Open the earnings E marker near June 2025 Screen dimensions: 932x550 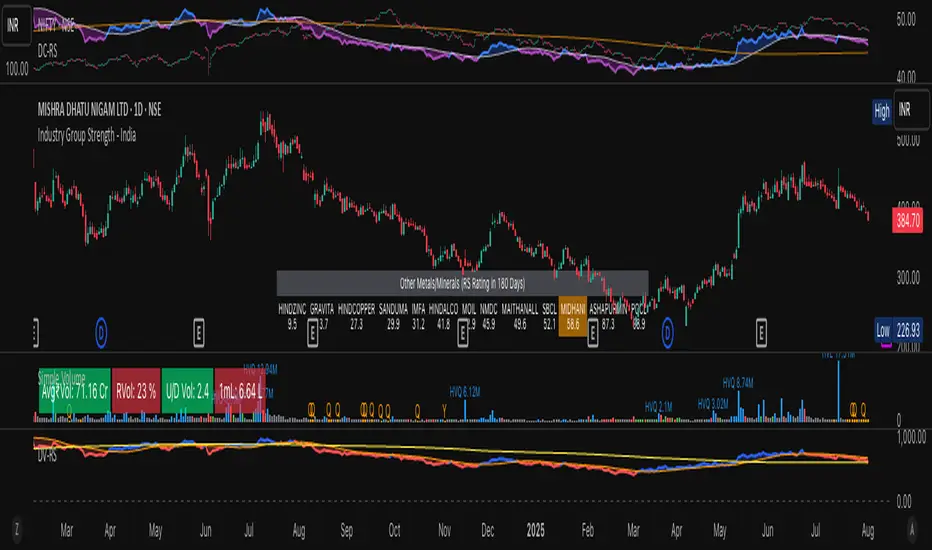click(x=761, y=333)
